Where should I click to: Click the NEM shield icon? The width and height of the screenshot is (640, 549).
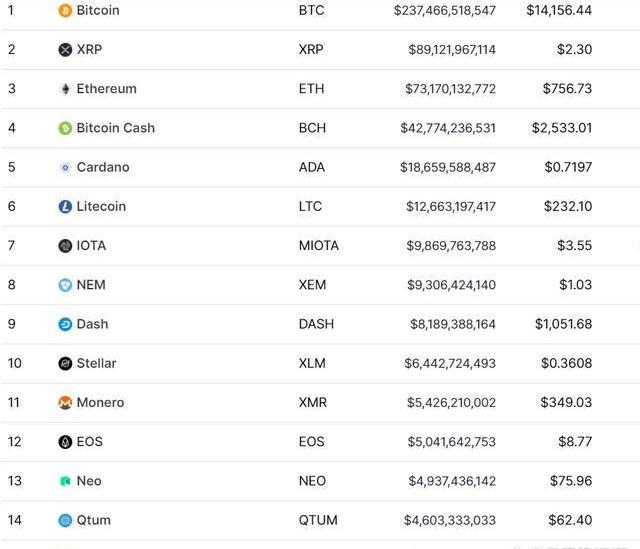65,285
